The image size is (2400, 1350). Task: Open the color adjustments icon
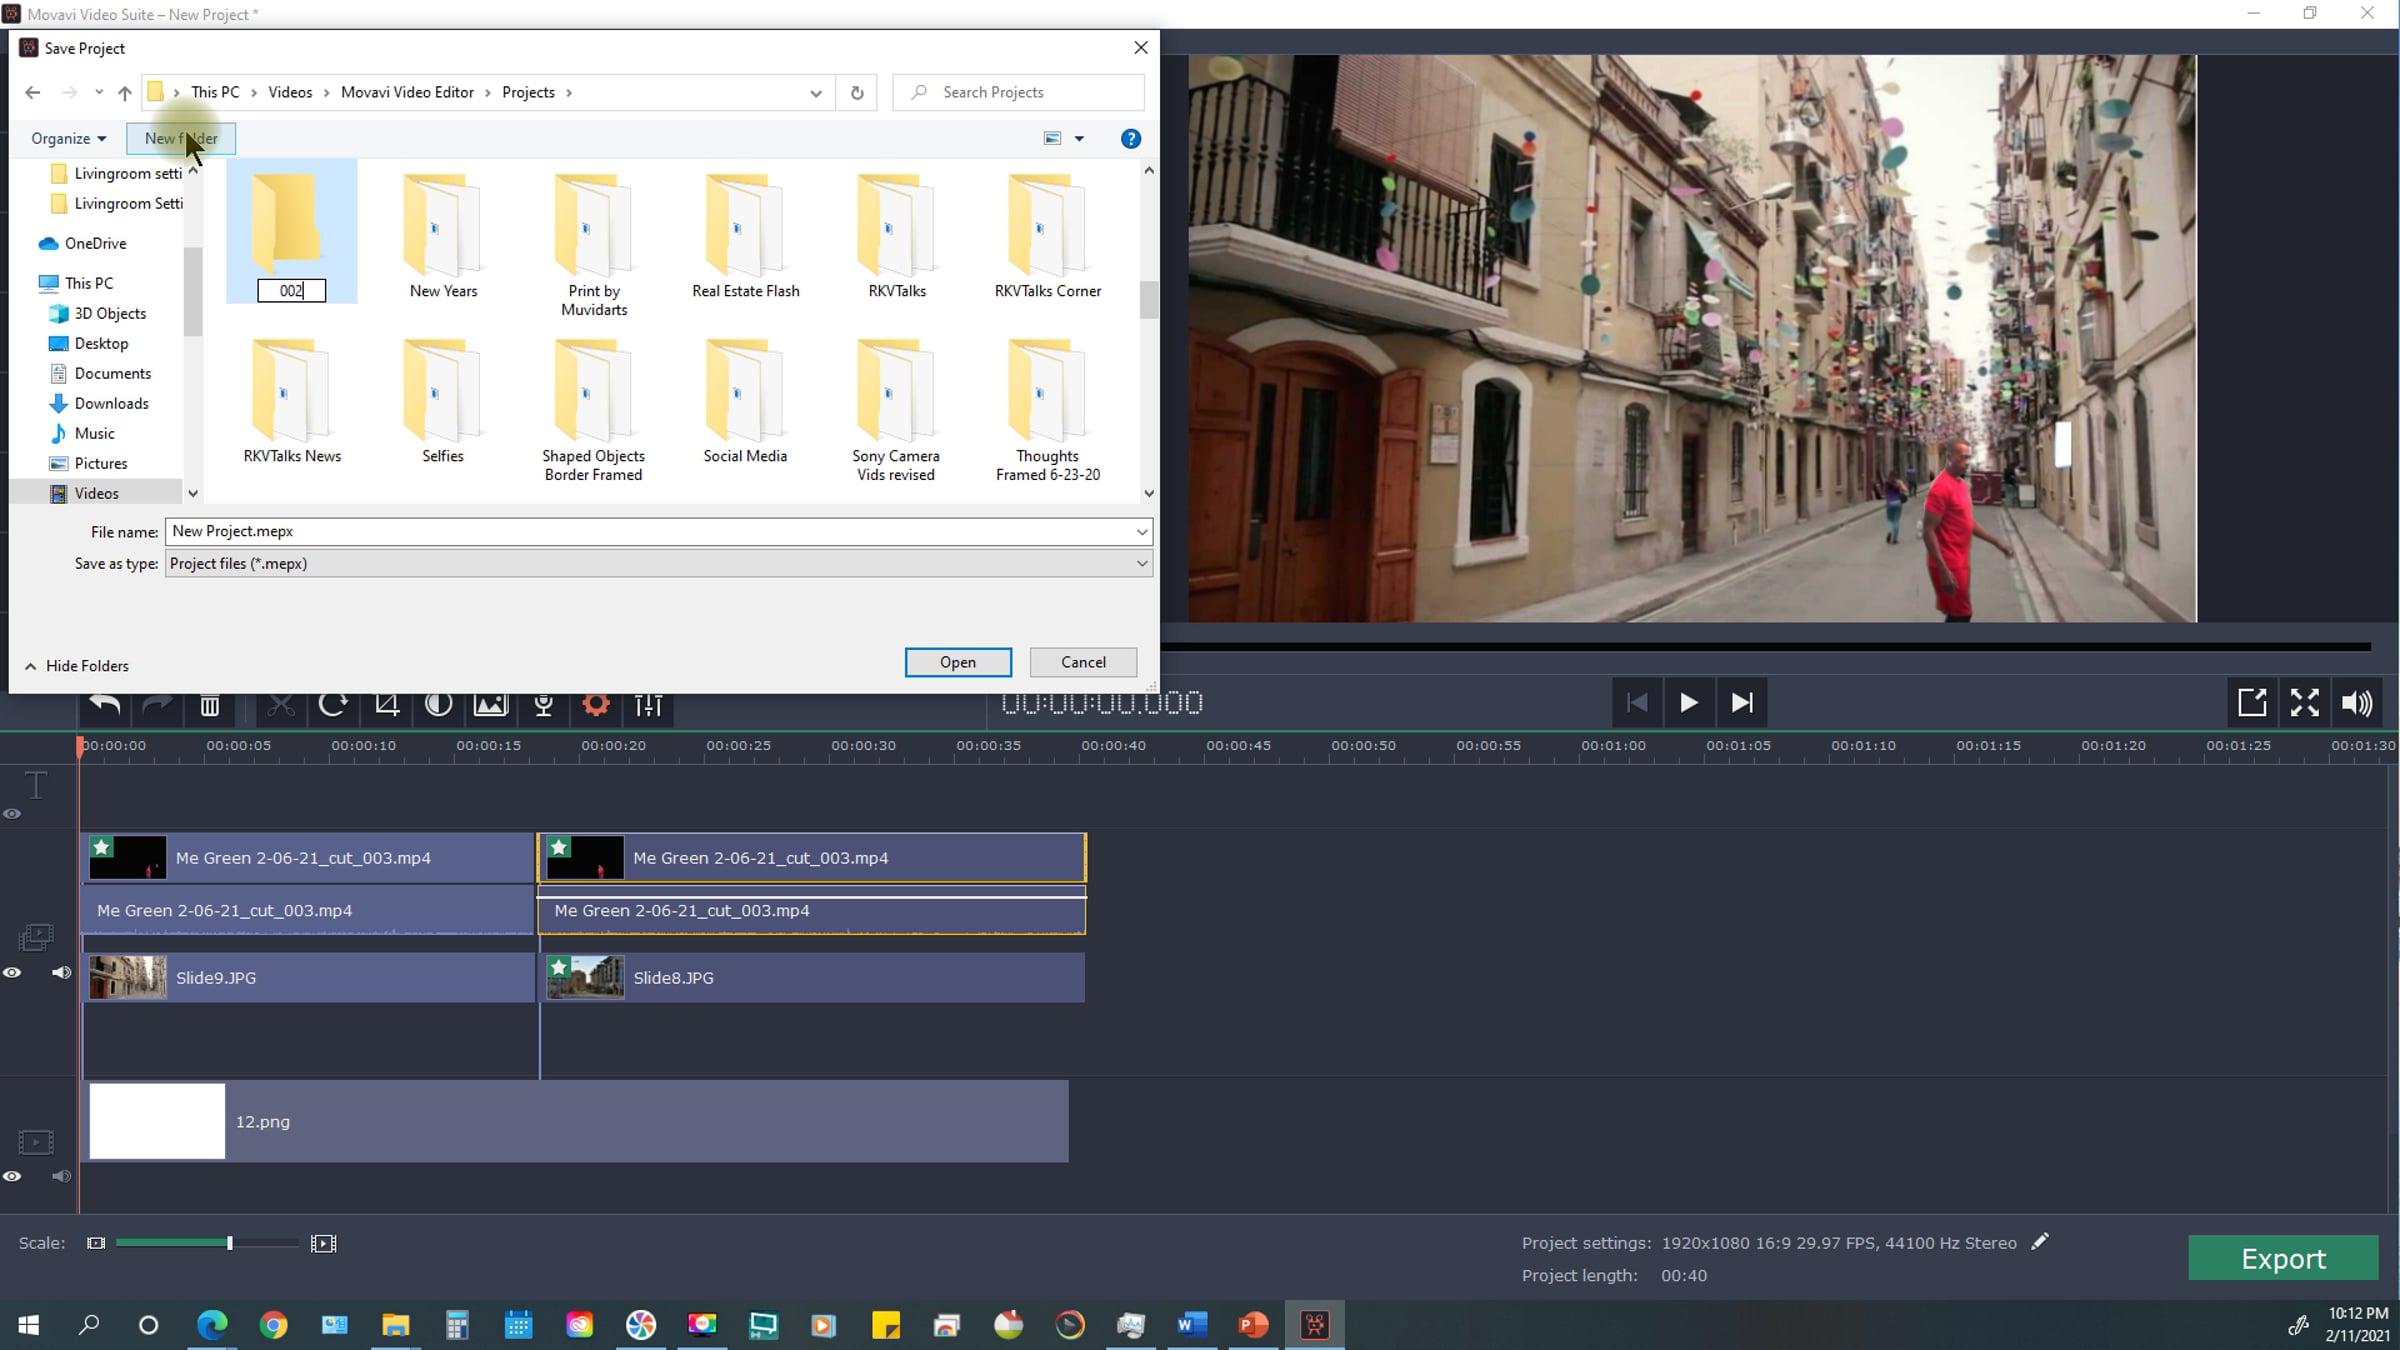(x=438, y=705)
